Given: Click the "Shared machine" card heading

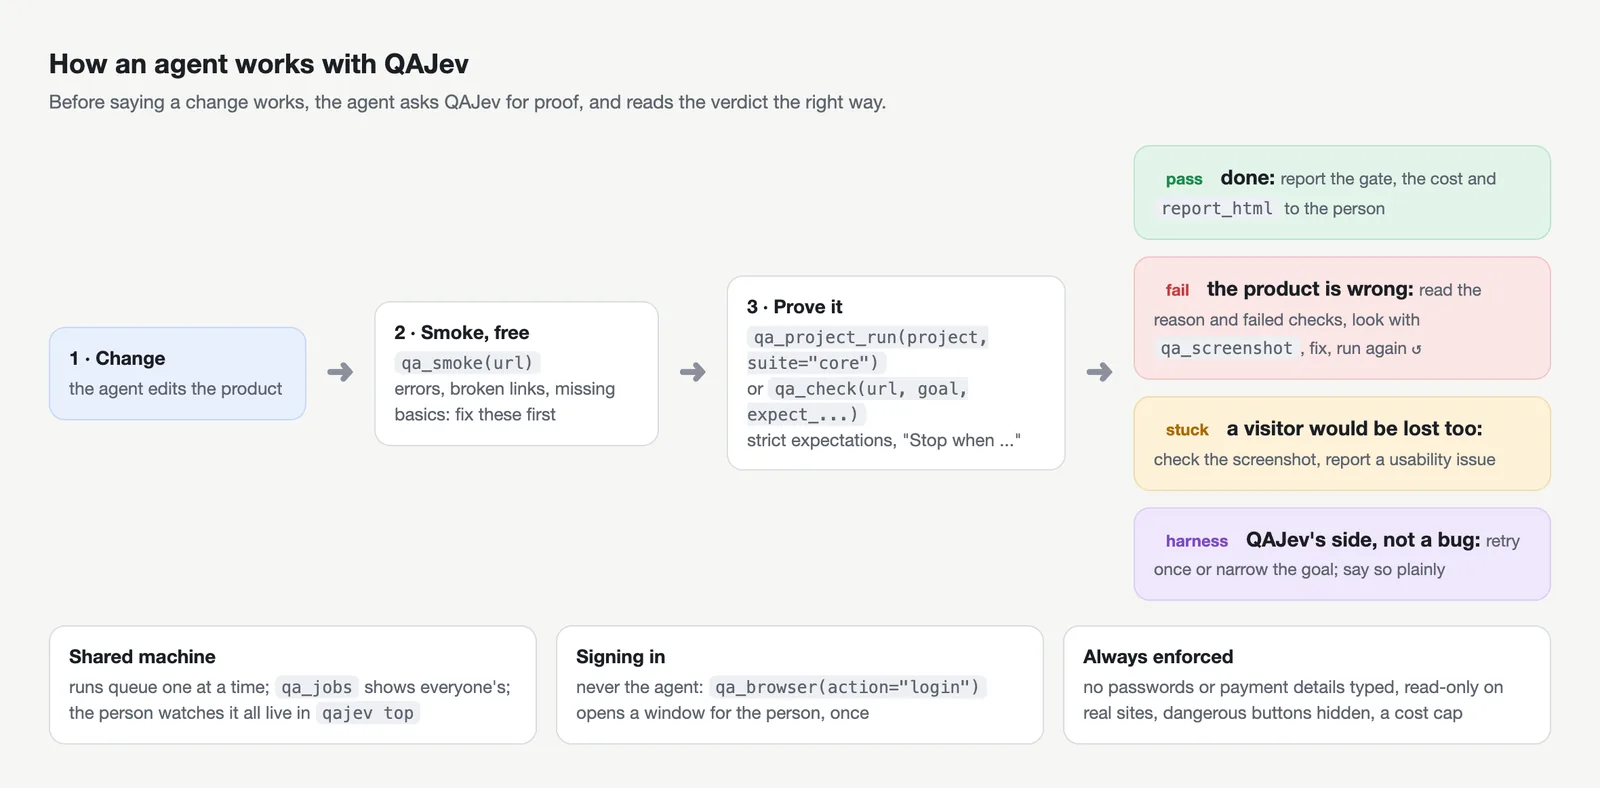Looking at the screenshot, I should [x=142, y=657].
